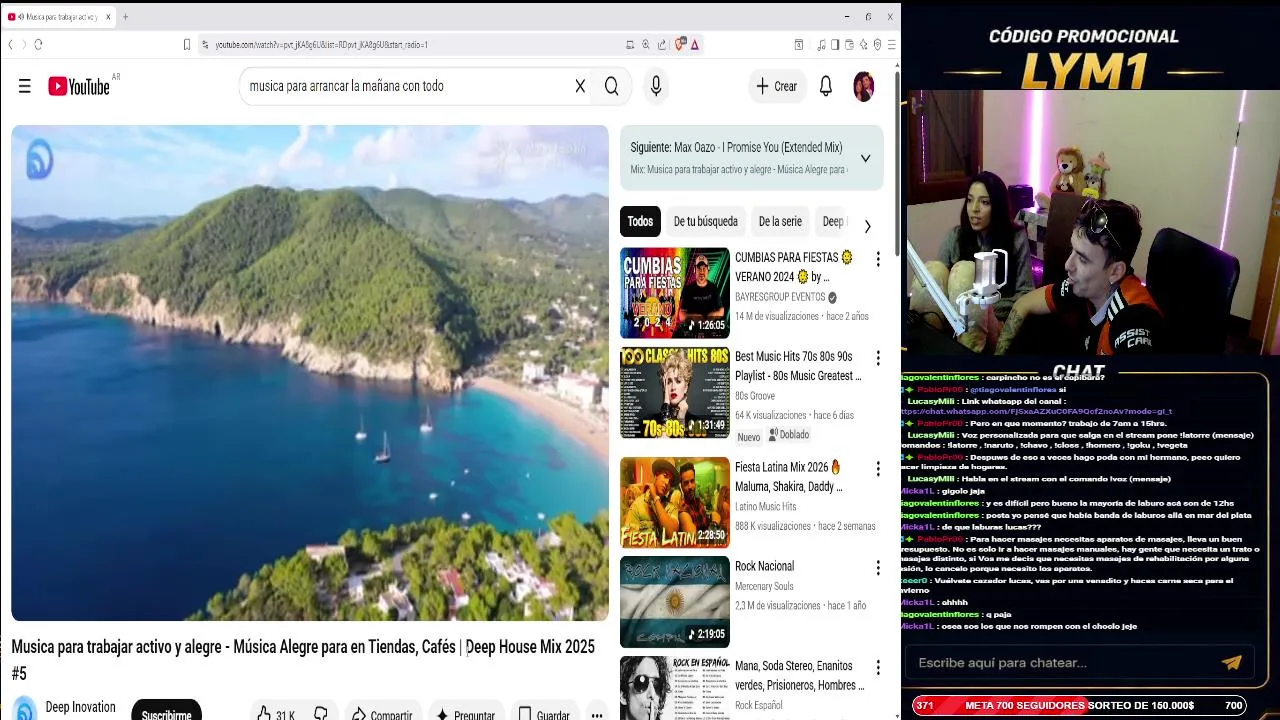Open the Best Music Hits 70s thumbnail
Screen dimensions: 1280x720
675,393
